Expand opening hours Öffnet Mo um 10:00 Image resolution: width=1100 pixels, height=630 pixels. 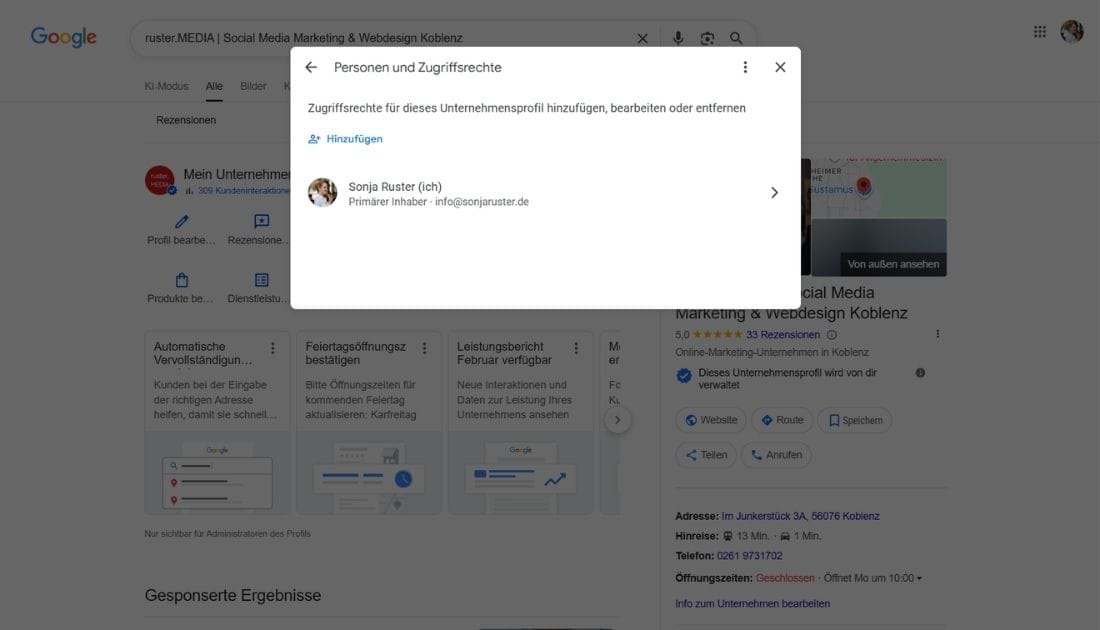point(873,578)
